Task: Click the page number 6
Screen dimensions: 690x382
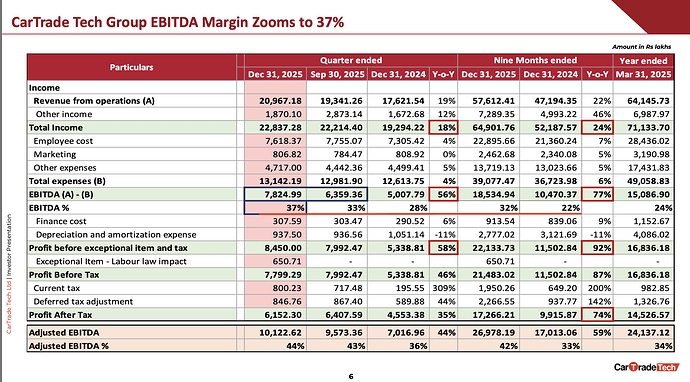Action: coord(351,376)
